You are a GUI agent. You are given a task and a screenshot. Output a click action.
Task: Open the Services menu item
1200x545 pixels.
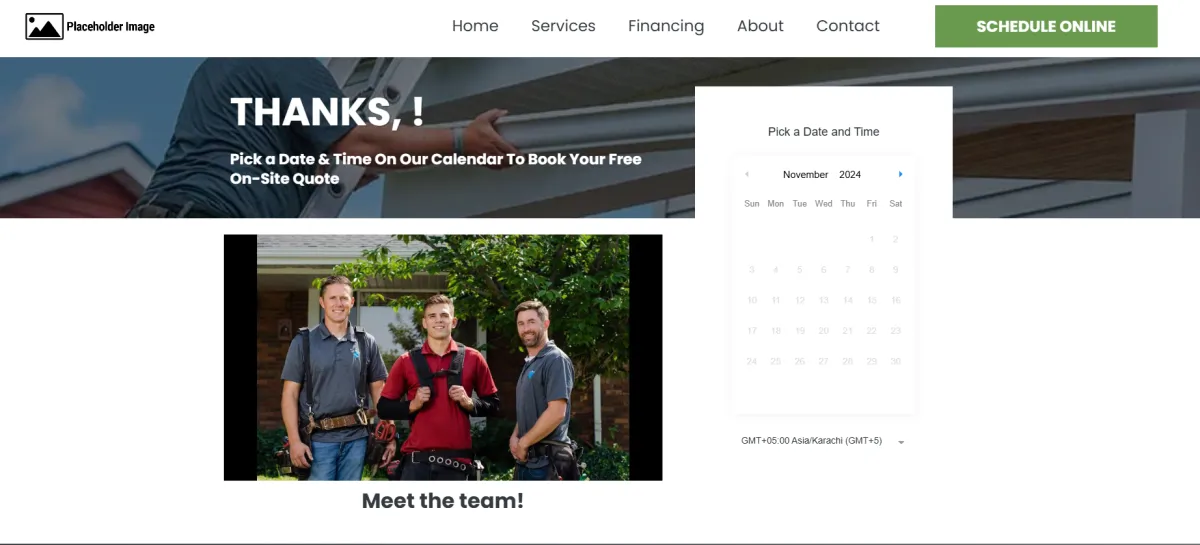563,26
